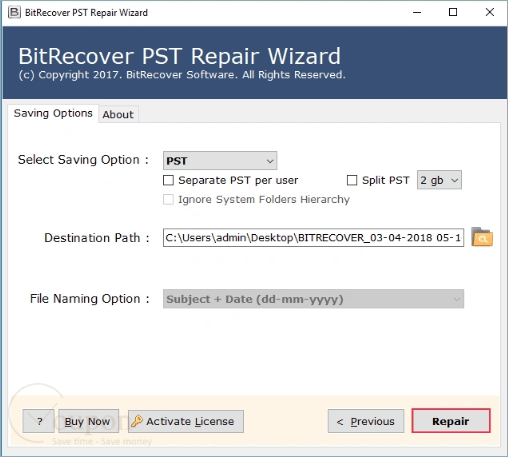The width and height of the screenshot is (508, 457).
Task: Close the BitRecover PST Repair Wizard window
Action: 490,13
